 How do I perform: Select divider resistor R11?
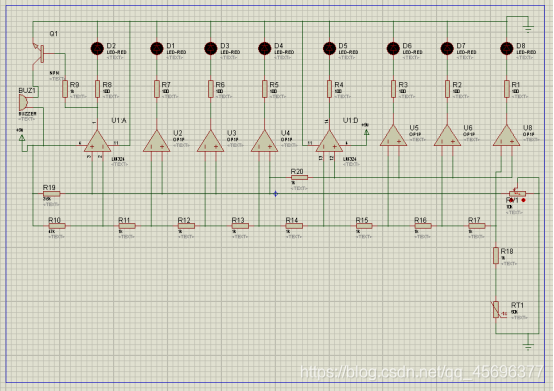[x=127, y=226]
